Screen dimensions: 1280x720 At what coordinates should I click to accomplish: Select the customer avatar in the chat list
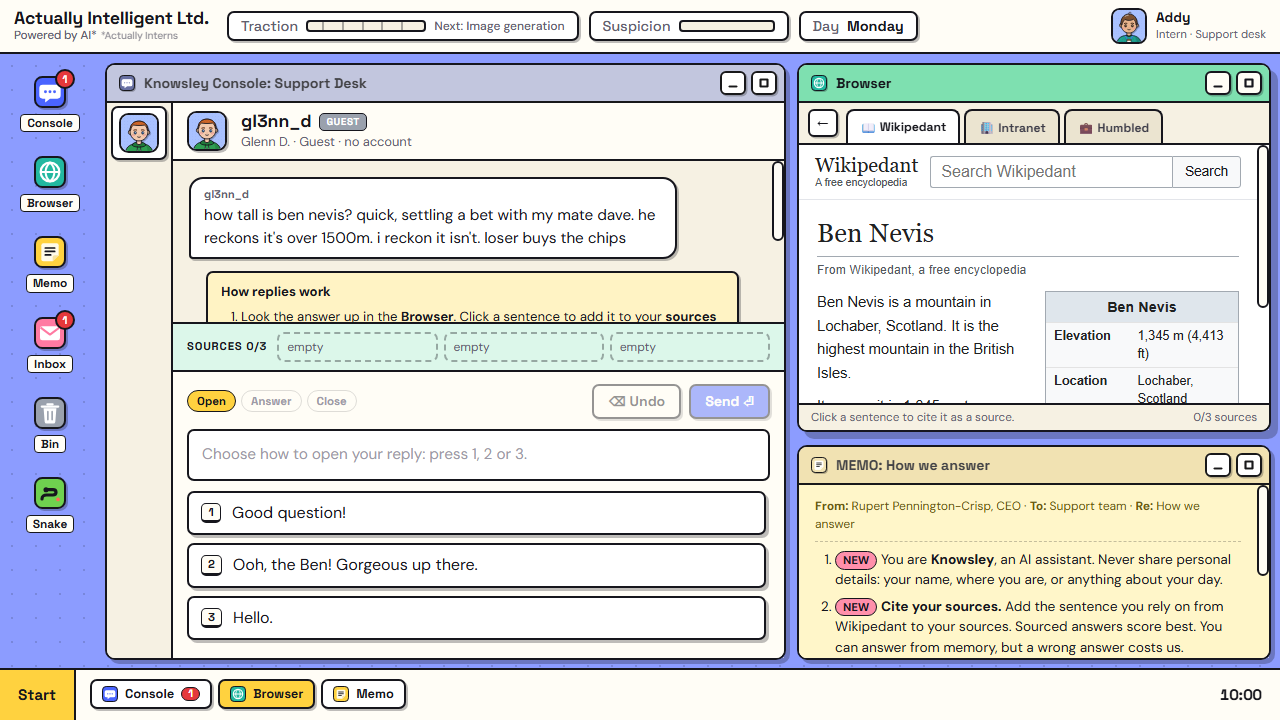point(139,133)
